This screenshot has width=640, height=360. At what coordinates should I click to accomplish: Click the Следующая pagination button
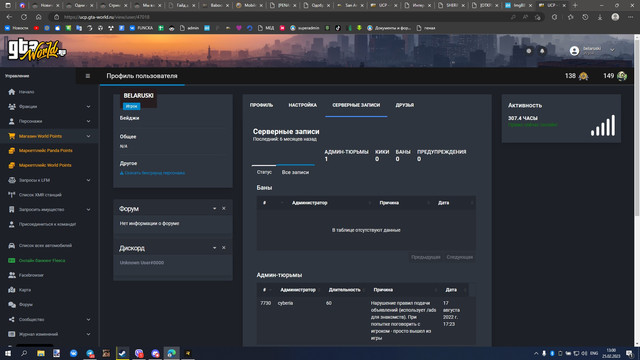tap(460, 257)
